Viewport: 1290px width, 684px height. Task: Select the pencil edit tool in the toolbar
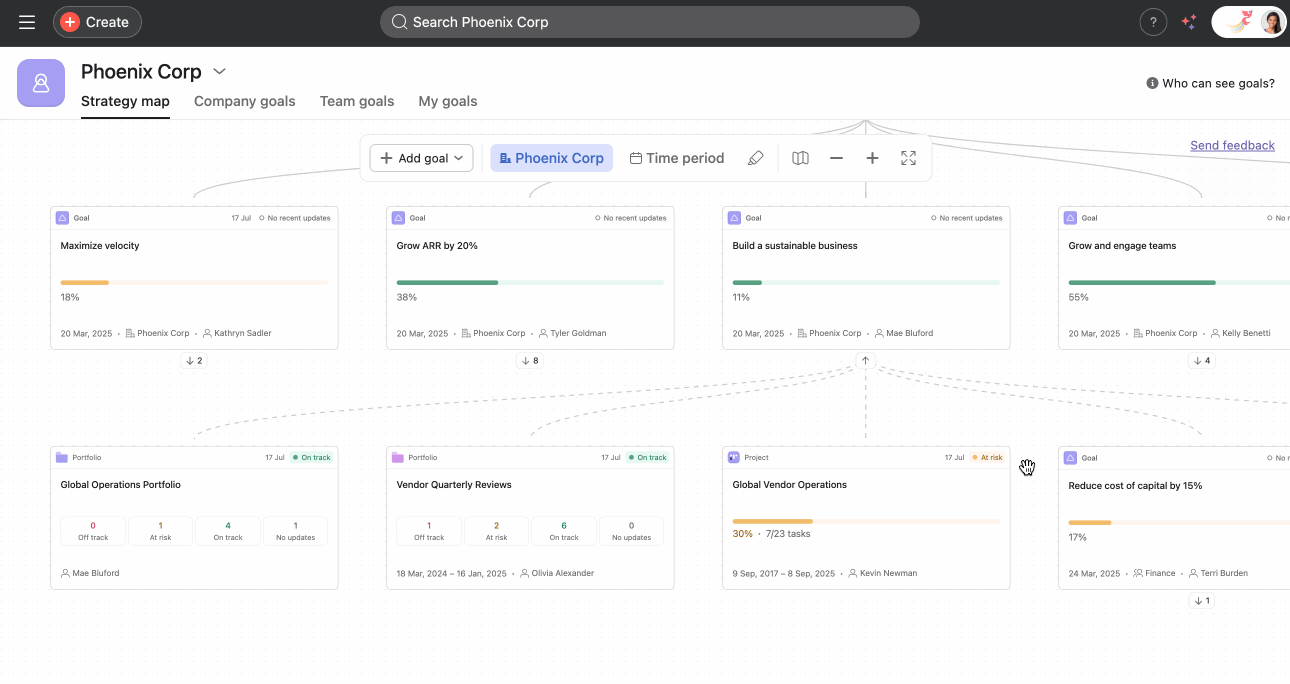click(x=756, y=157)
